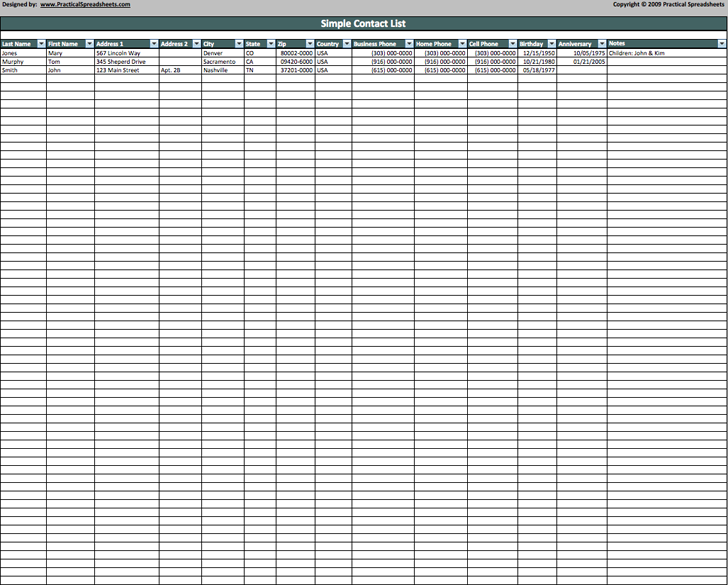728x585 pixels.
Task: Click the Nashville city cell
Action: [x=223, y=70]
